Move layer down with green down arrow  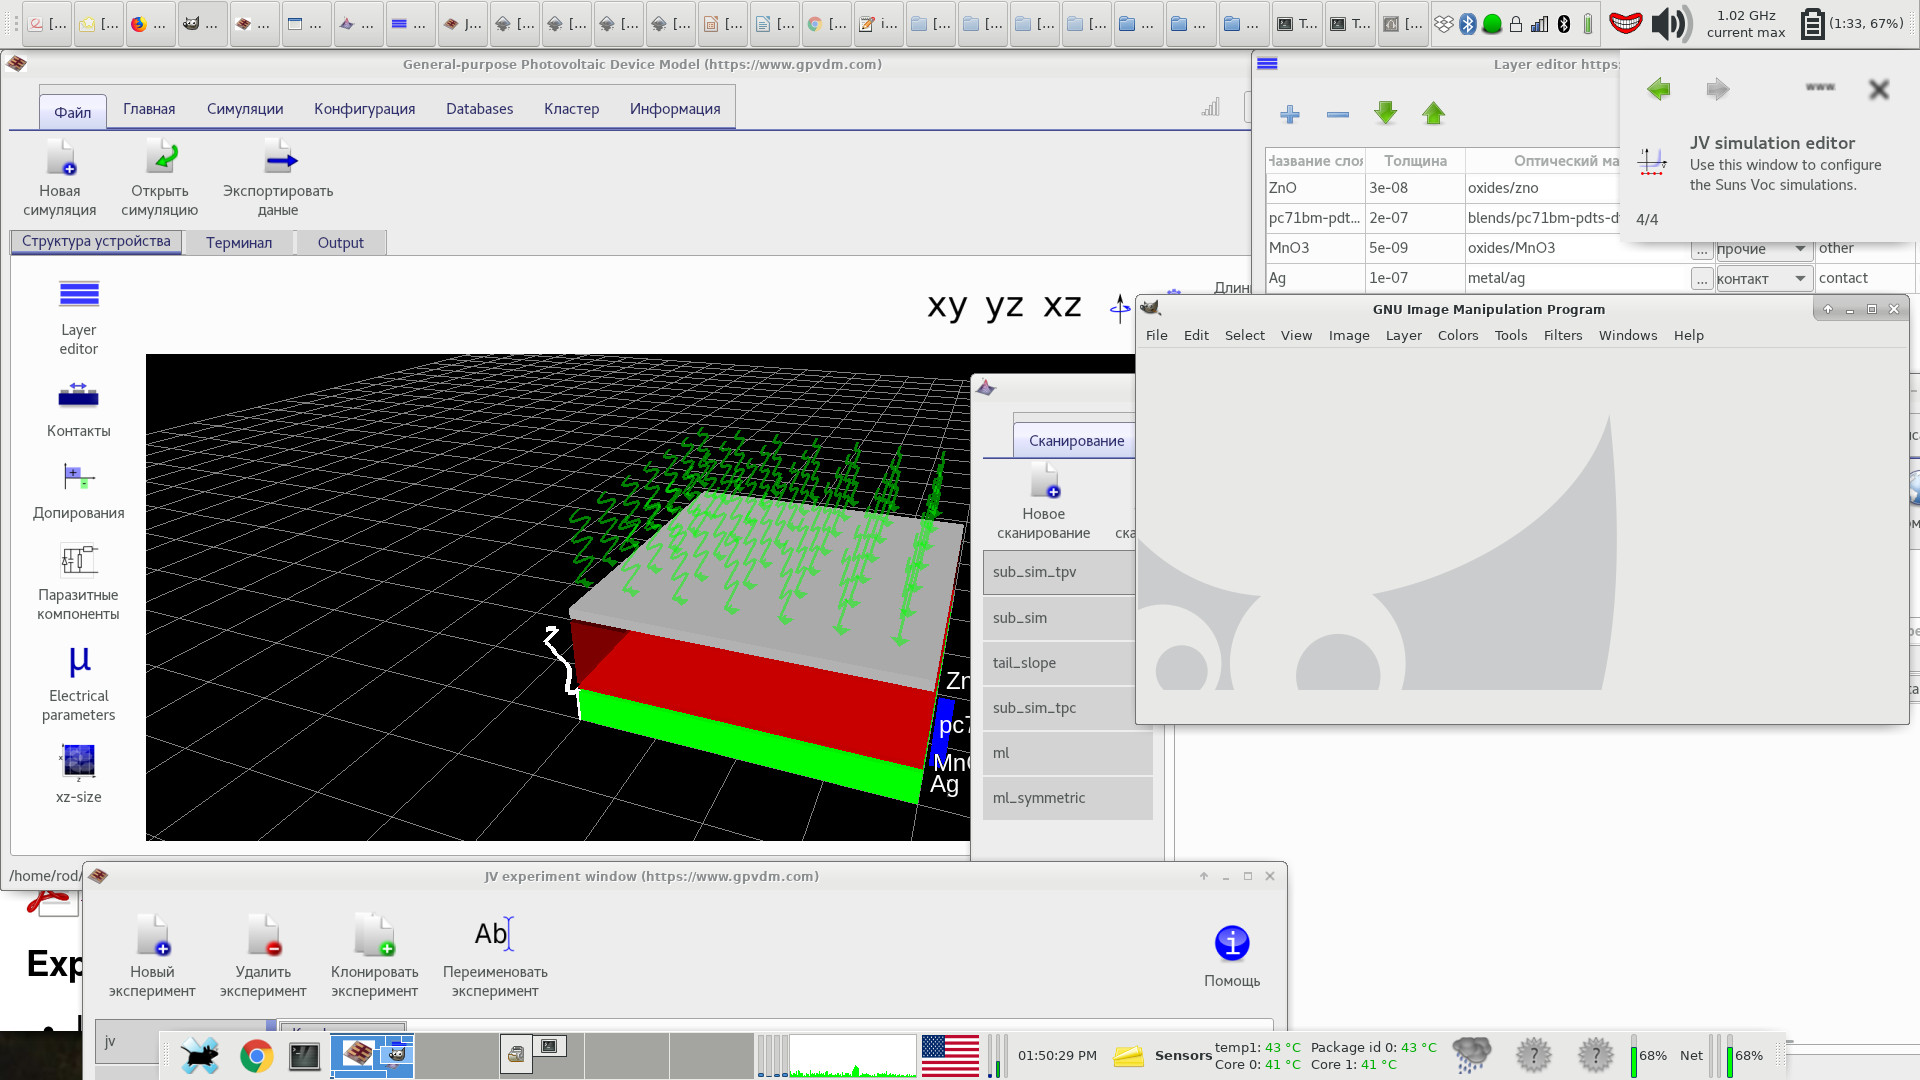coord(1386,113)
